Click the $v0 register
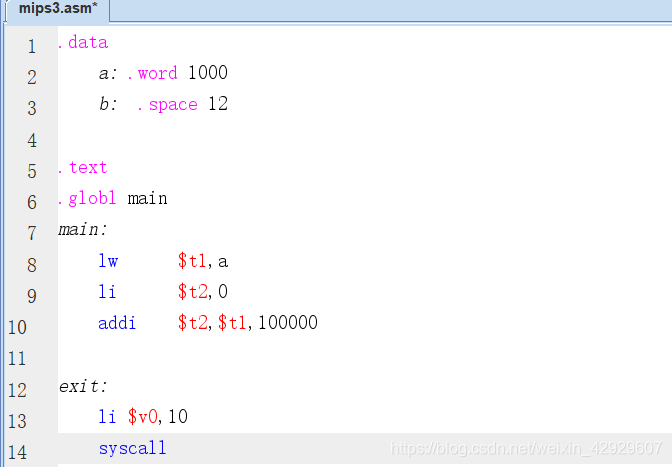The width and height of the screenshot is (672, 467). coord(143,417)
